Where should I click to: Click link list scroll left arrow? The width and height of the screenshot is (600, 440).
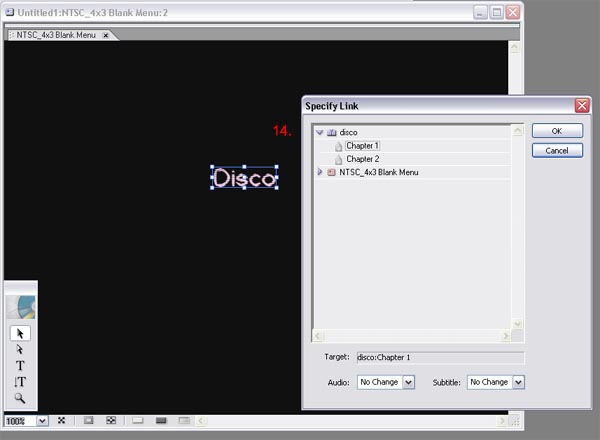[x=318, y=336]
